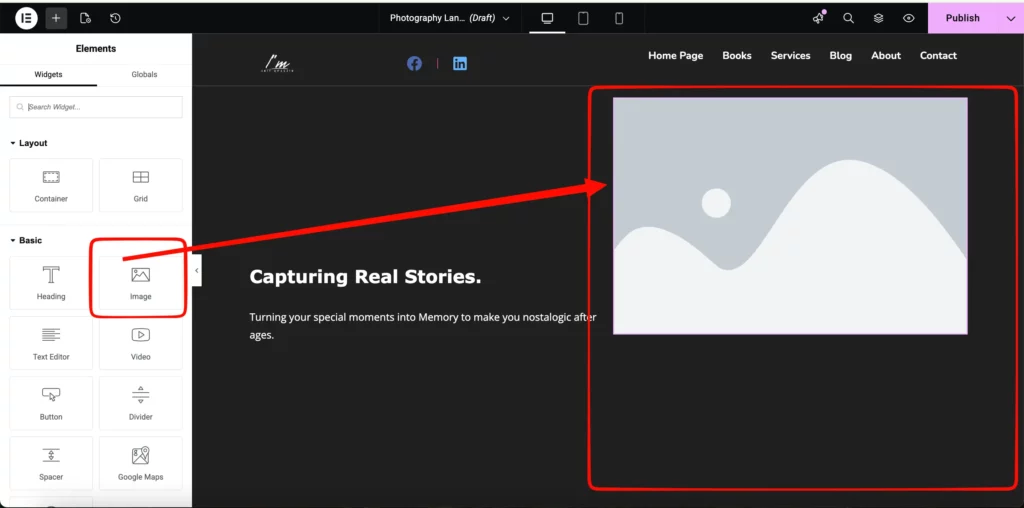Open the Books menu link
This screenshot has width=1024, height=508.
pyautogui.click(x=737, y=56)
